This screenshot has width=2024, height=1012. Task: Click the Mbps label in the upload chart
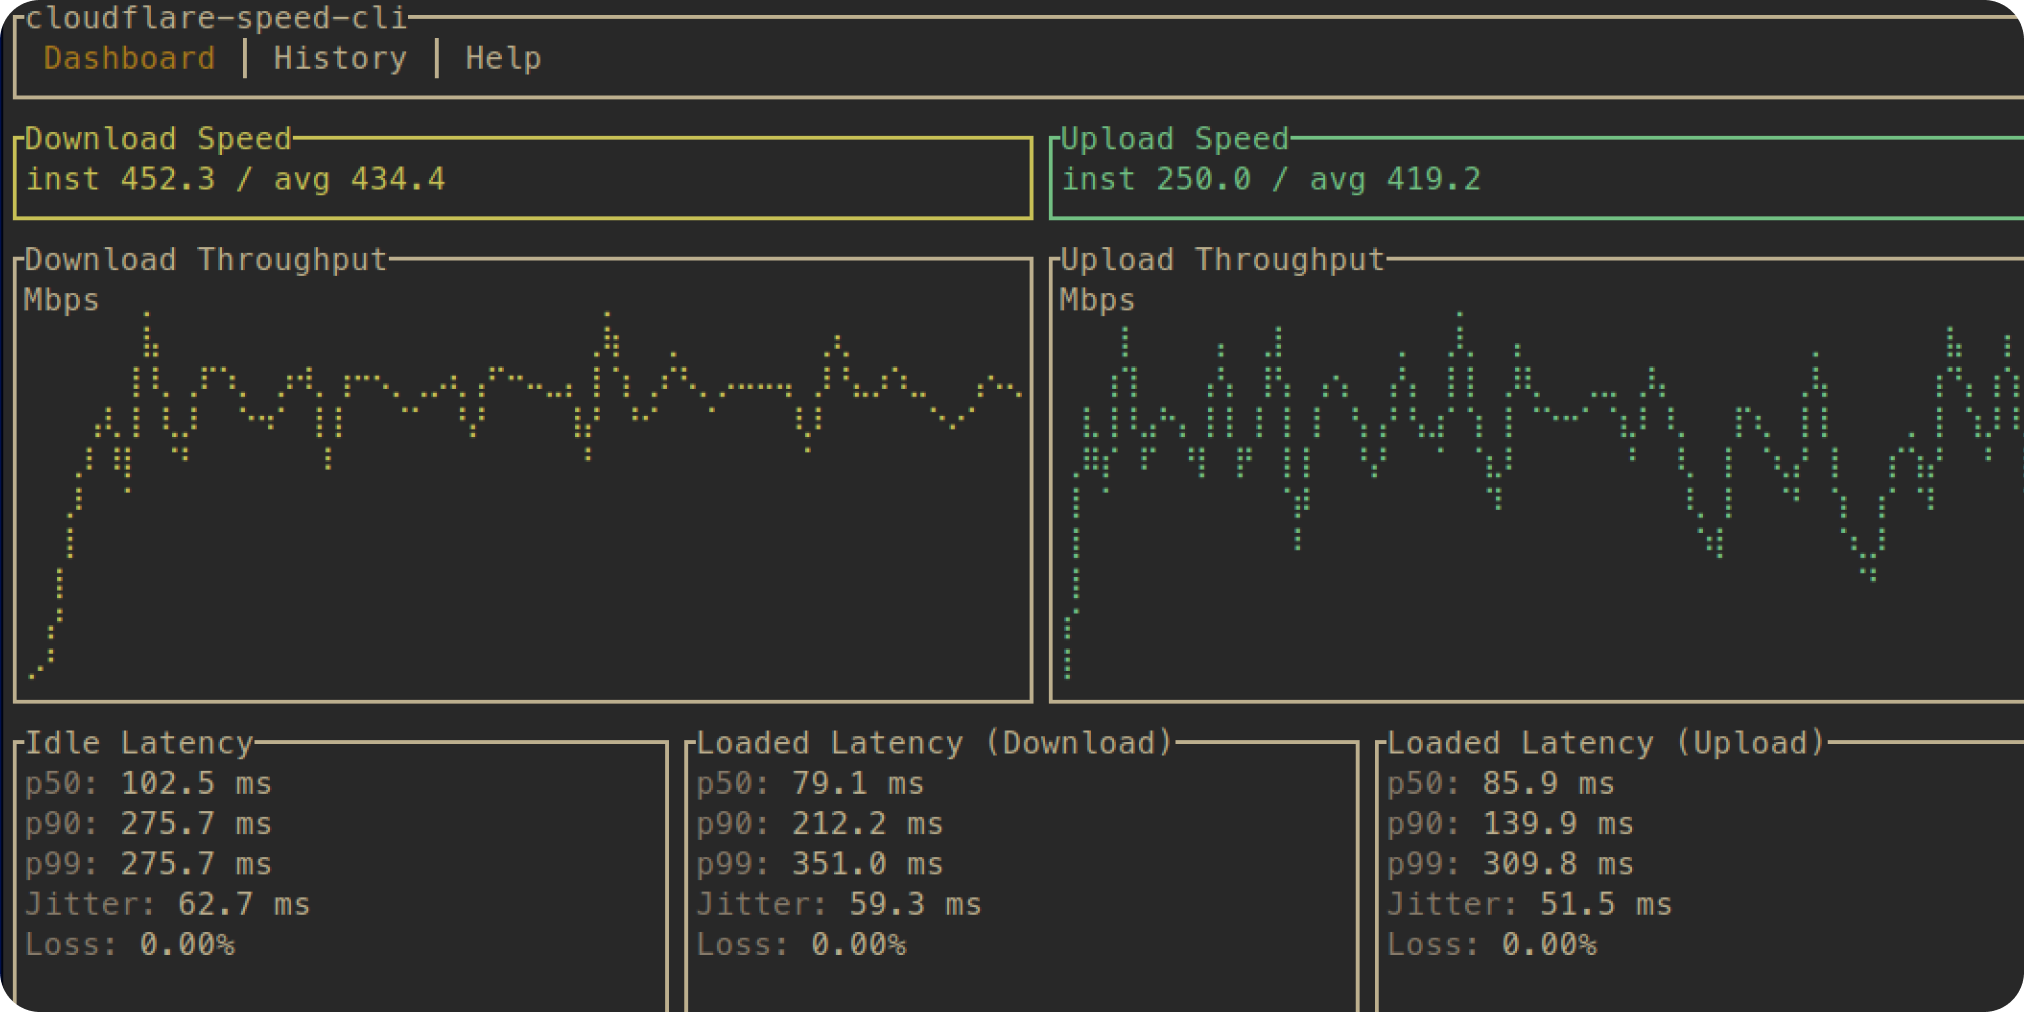[1097, 300]
